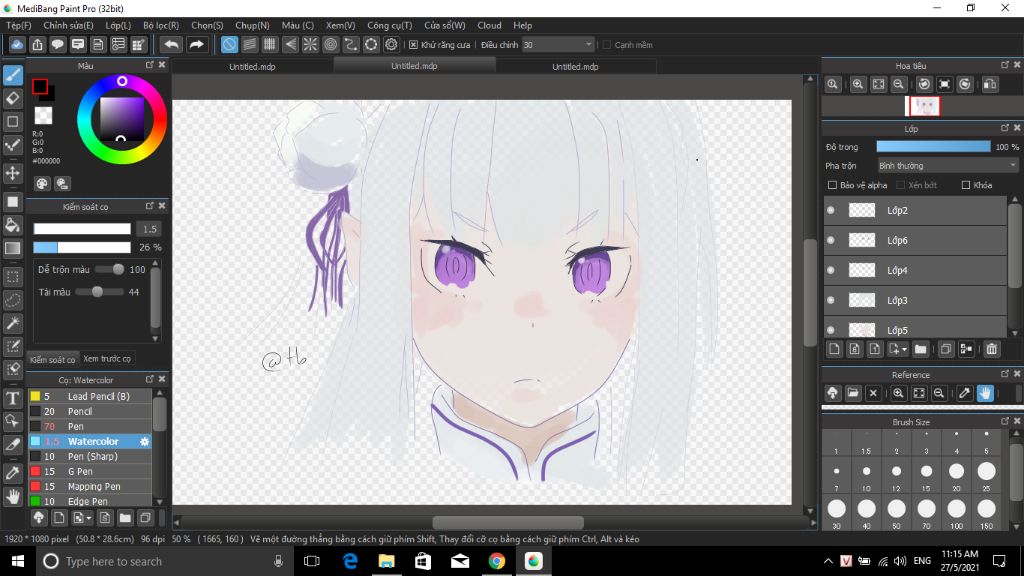This screenshot has width=1024, height=576.
Task: Pick brush size 20 preset
Action: tap(956, 475)
